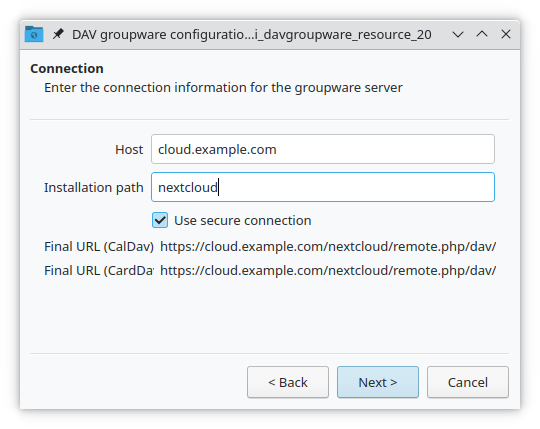Click the Installation path text field
This screenshot has height=429, width=540.
click(x=323, y=187)
